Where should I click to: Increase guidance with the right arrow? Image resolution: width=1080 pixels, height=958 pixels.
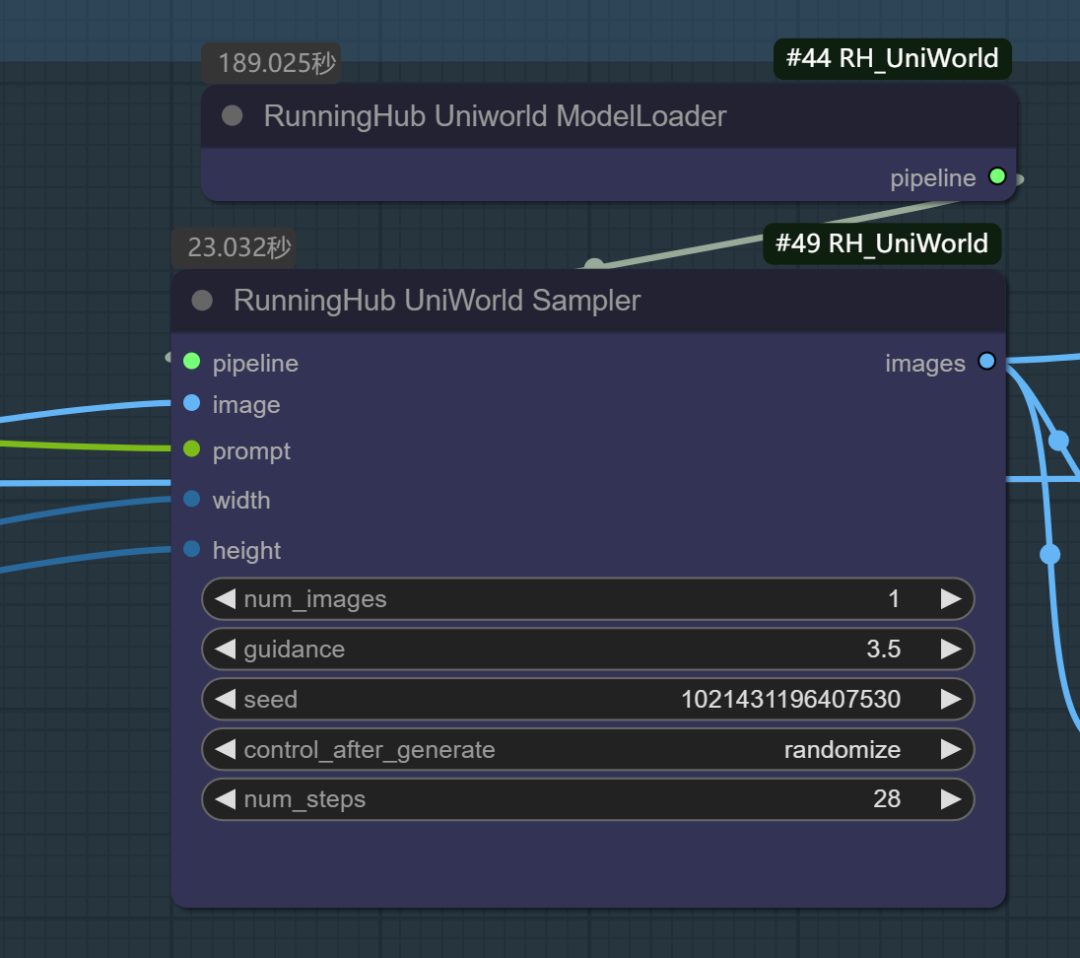951,649
